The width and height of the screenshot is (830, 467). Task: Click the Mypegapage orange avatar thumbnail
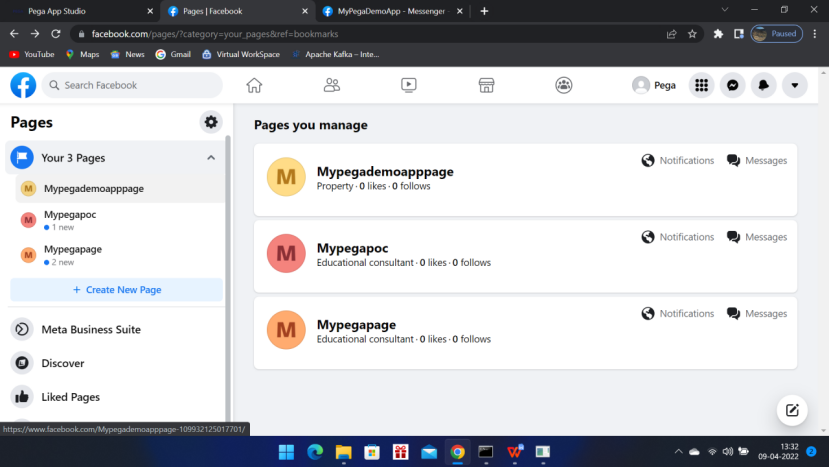point(286,330)
